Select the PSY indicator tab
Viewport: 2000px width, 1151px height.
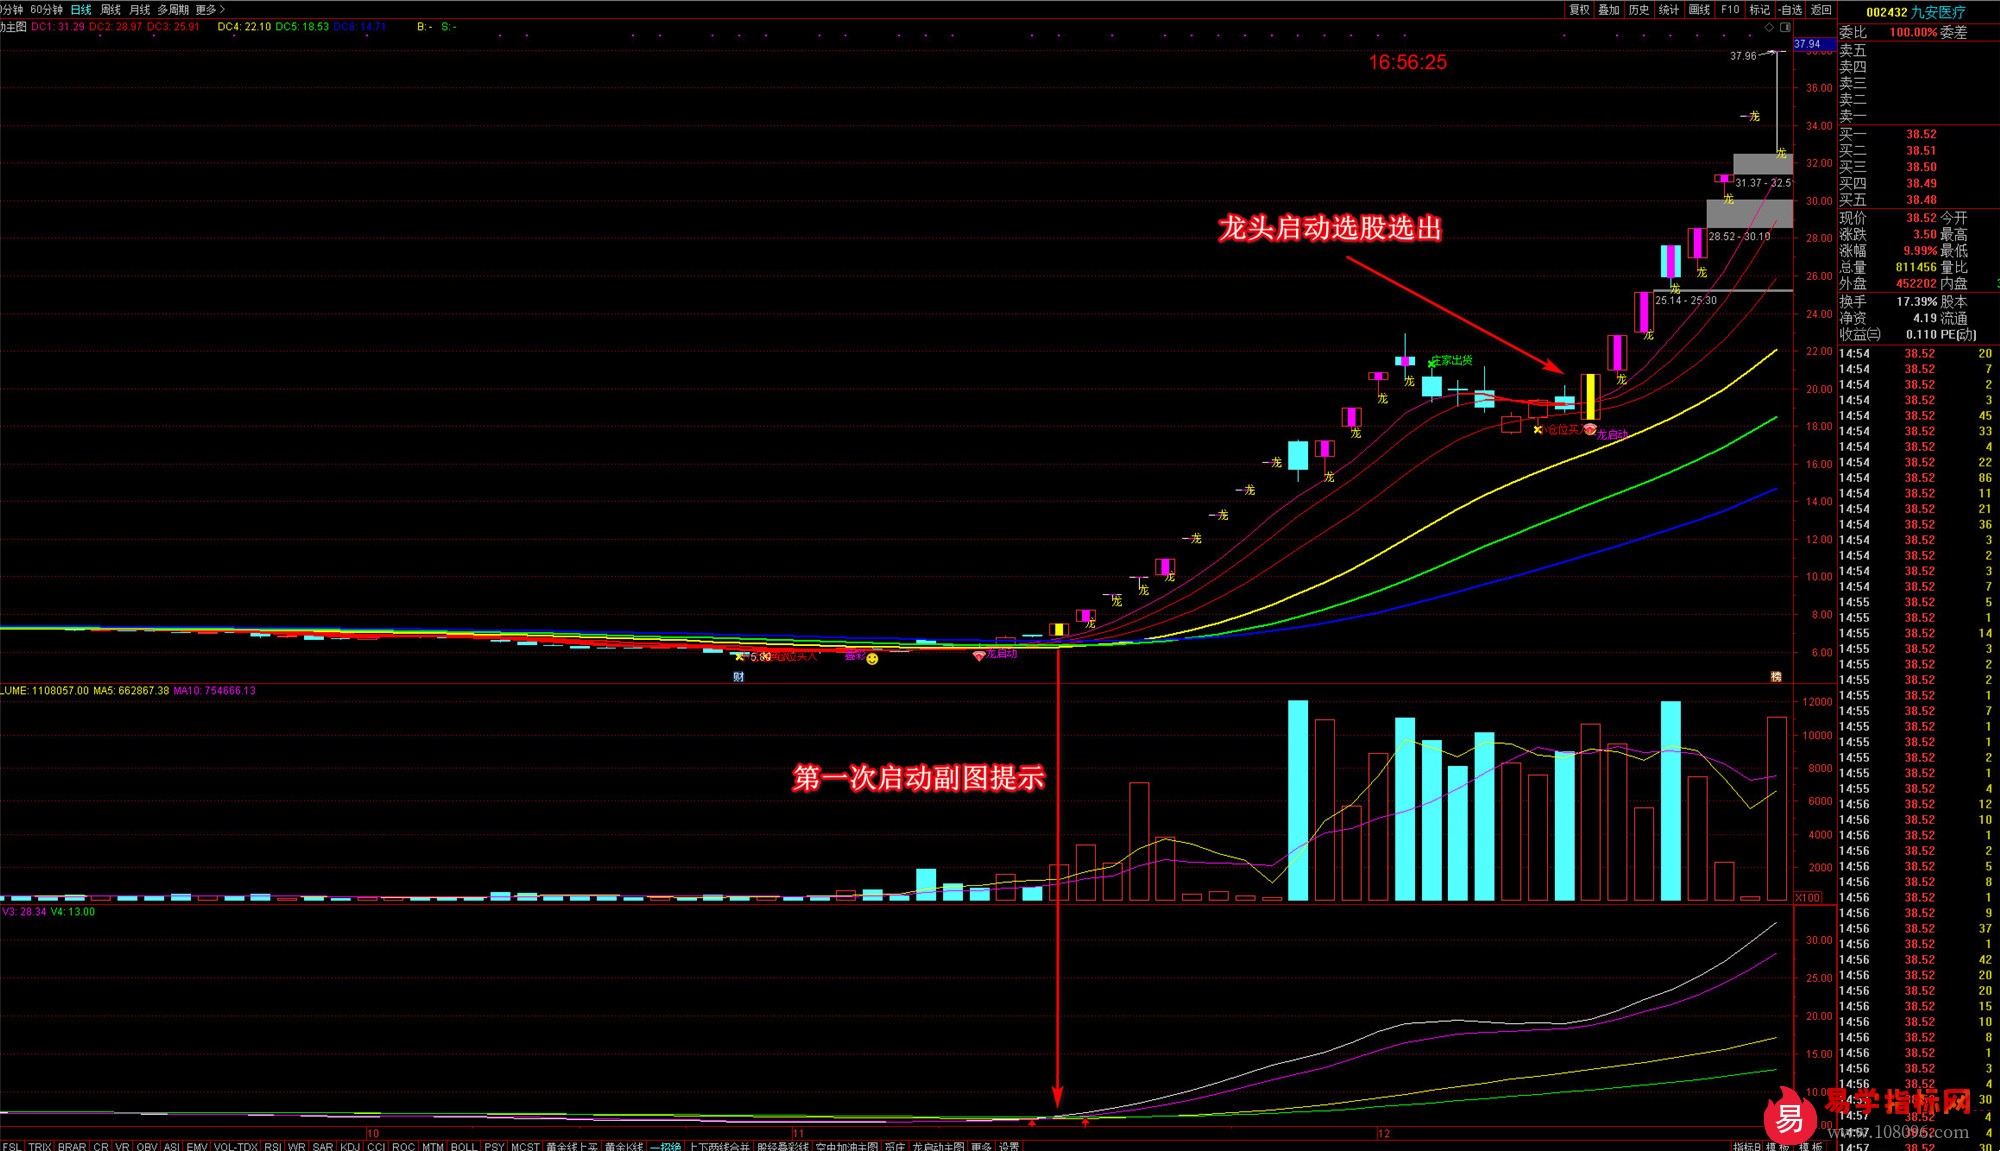click(x=494, y=1146)
